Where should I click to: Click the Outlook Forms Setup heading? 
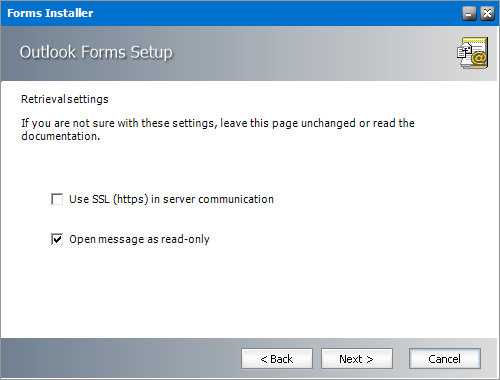96,52
